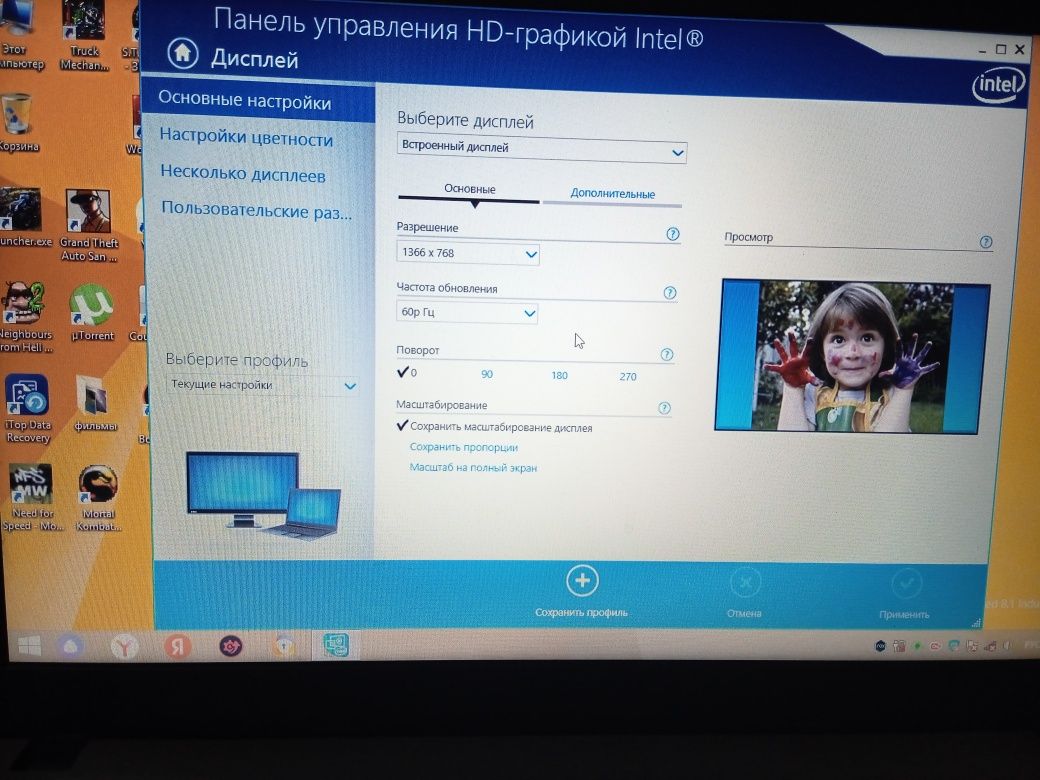Click Выберите профиль label
1040x780 pixels.
click(237, 360)
